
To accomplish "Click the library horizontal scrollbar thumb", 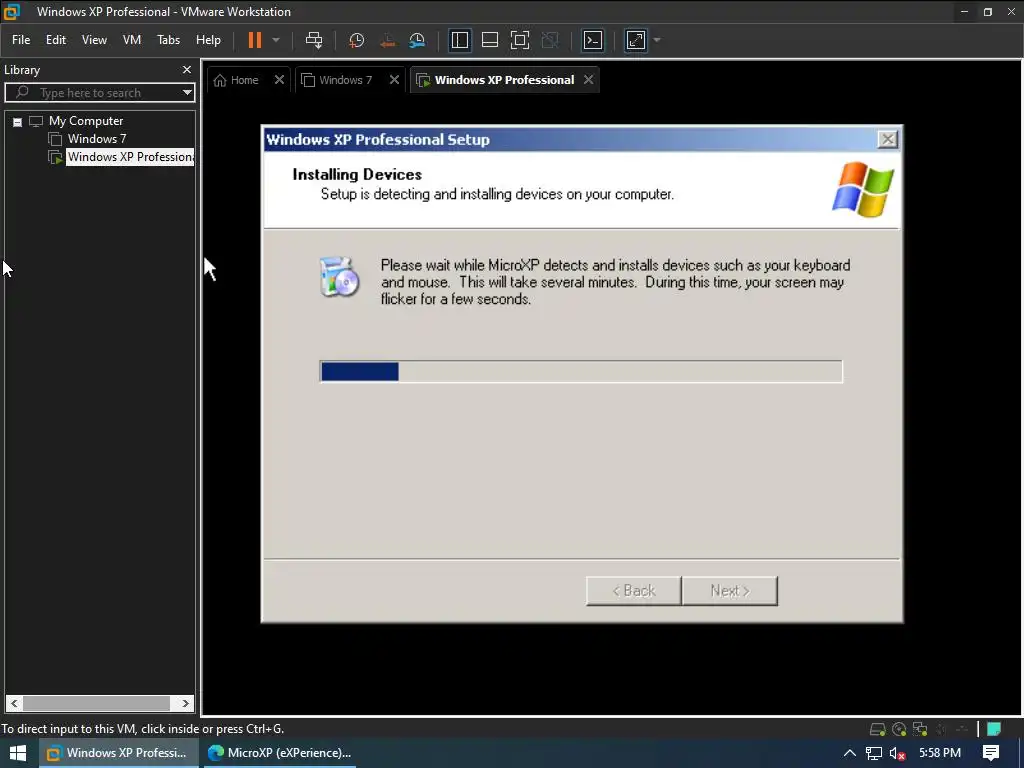I will 97,703.
